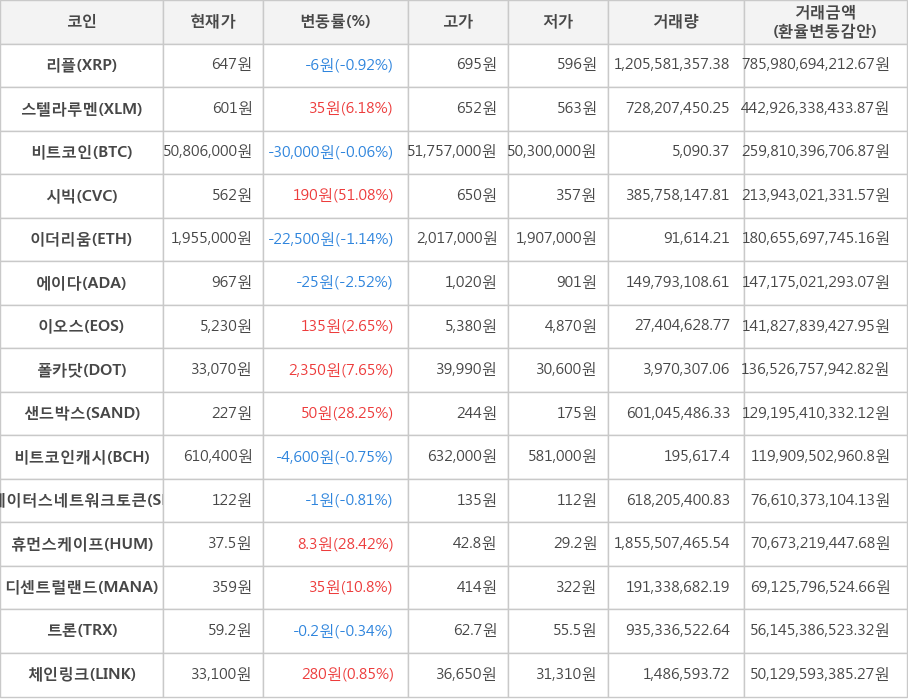The width and height of the screenshot is (908, 700).
Task: Open the 체인링크(LINK) row
Action: click(82, 675)
